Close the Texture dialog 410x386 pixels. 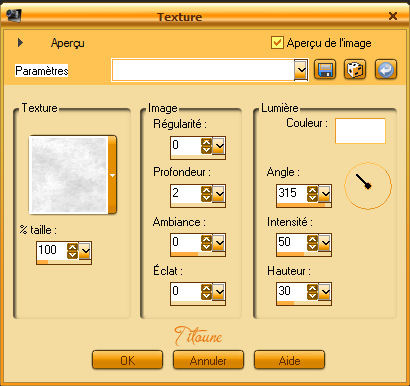(x=393, y=16)
